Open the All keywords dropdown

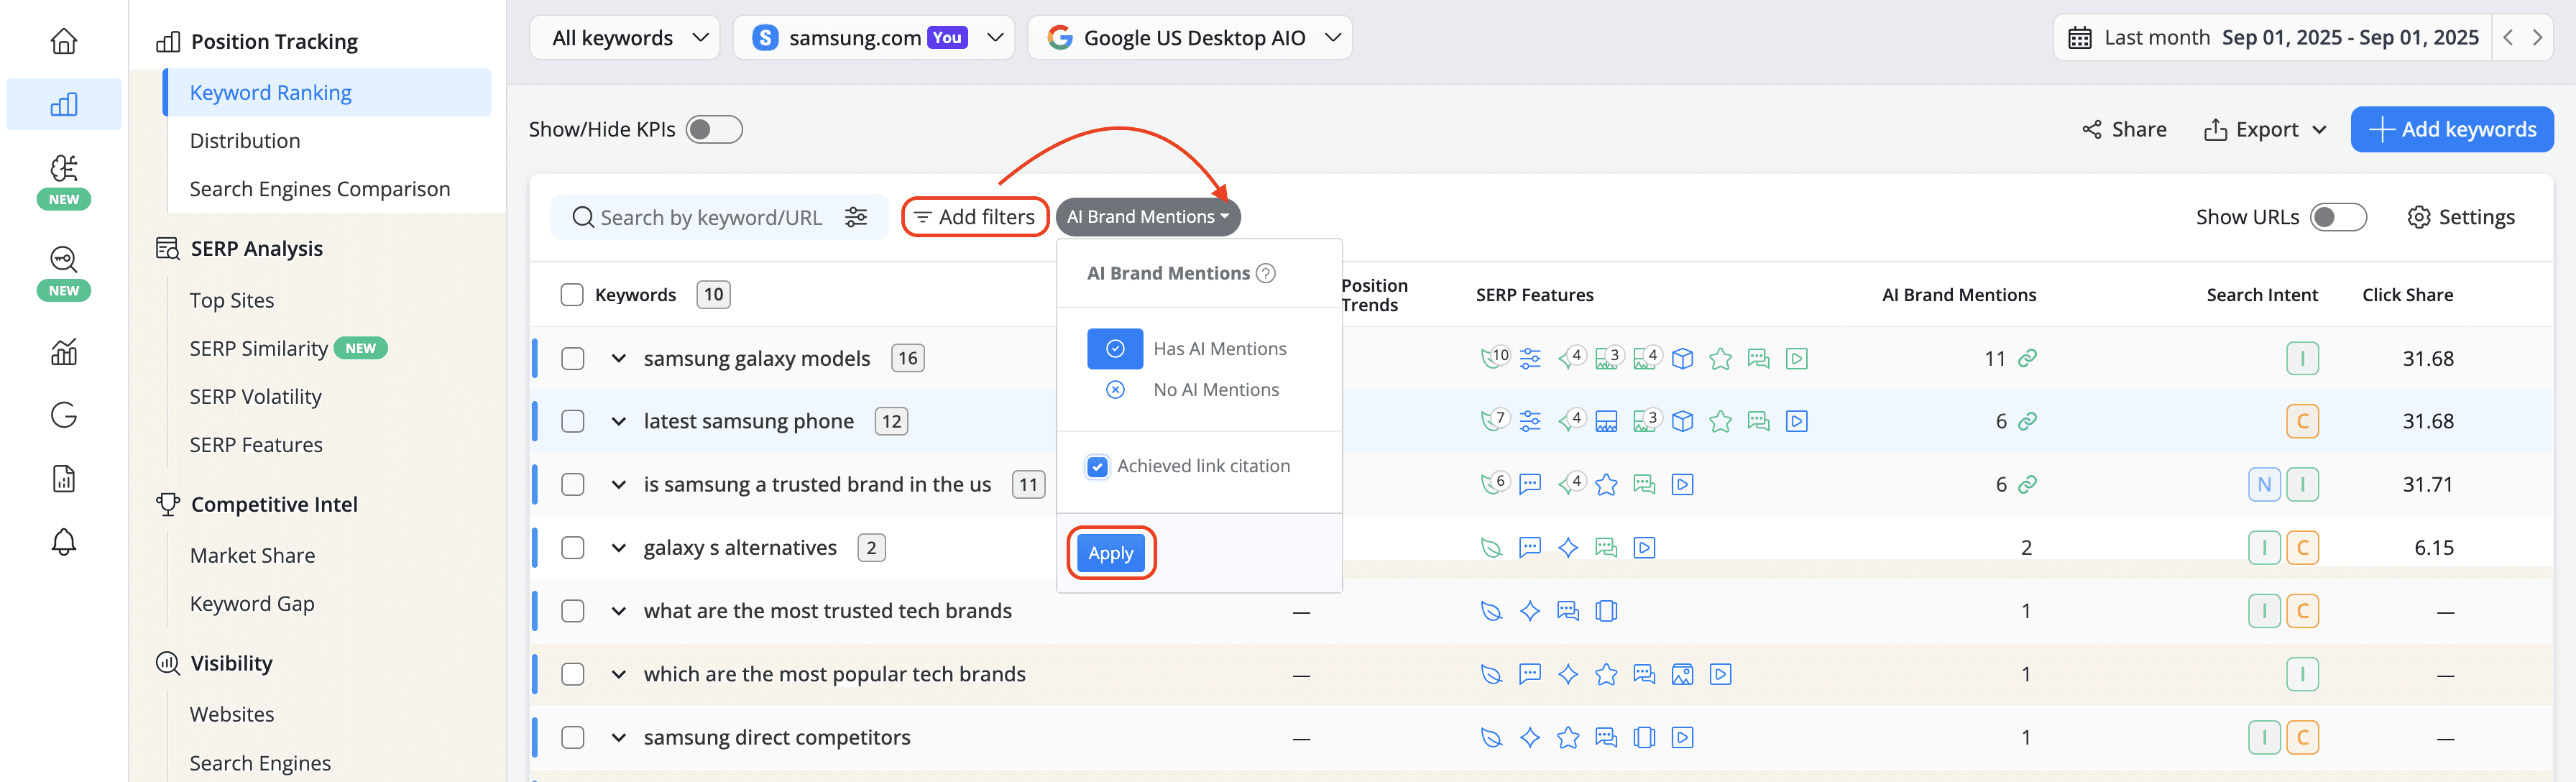coord(625,38)
